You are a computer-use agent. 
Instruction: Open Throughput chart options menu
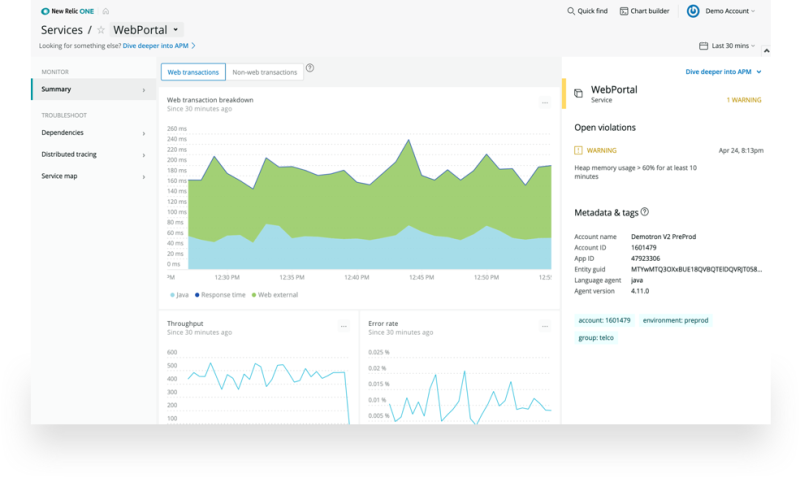343,326
